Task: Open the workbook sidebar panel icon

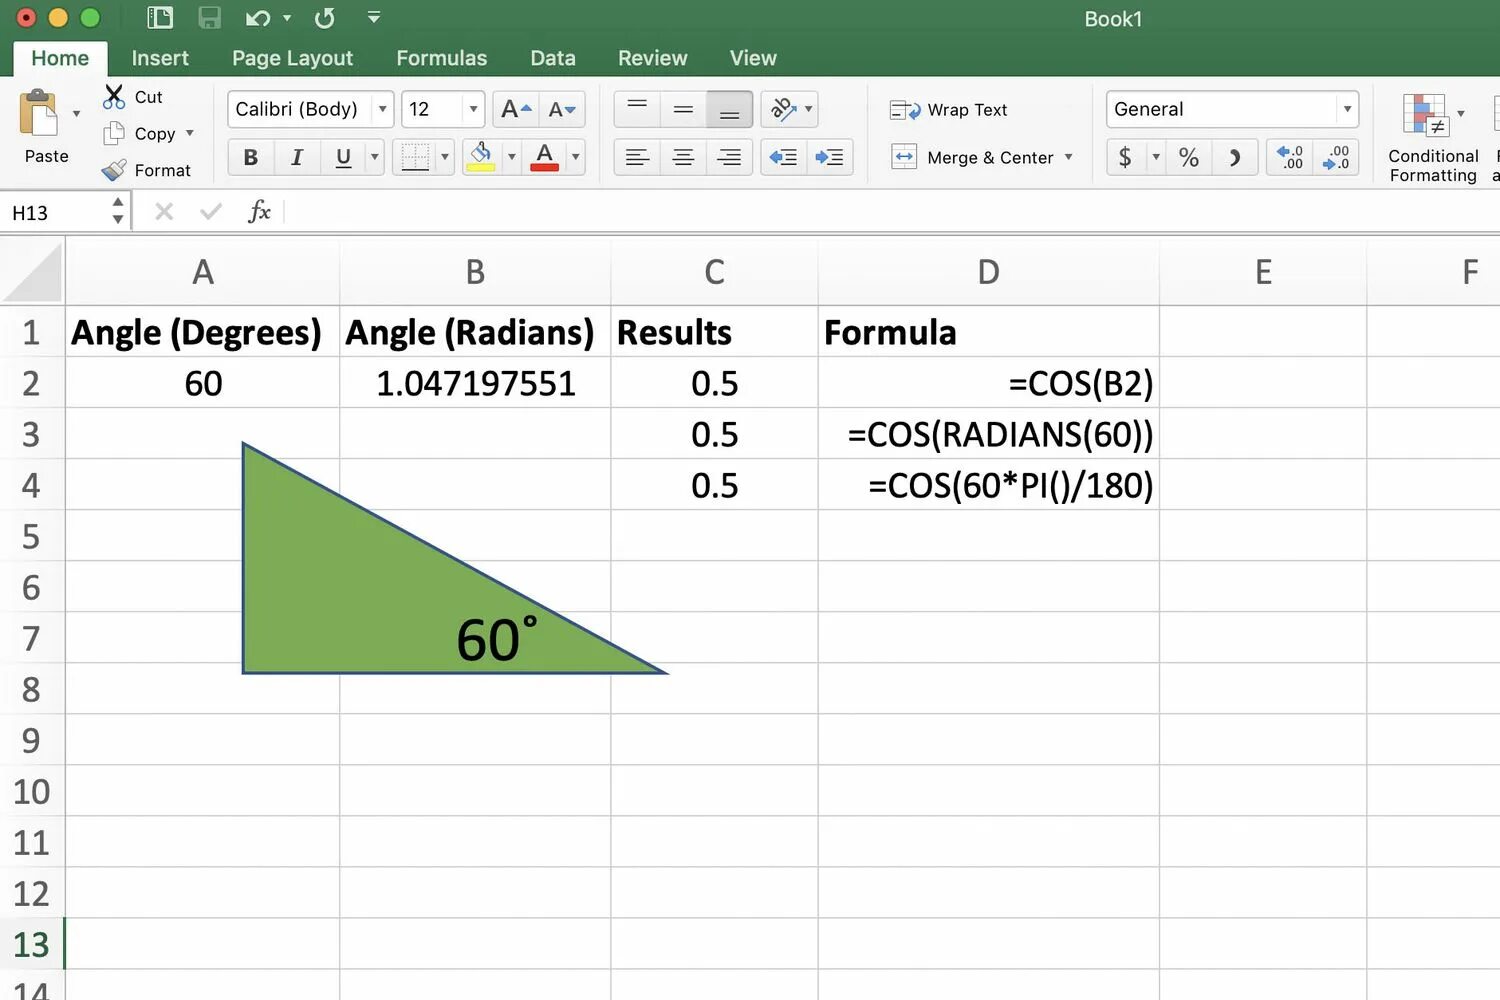Action: 159,18
